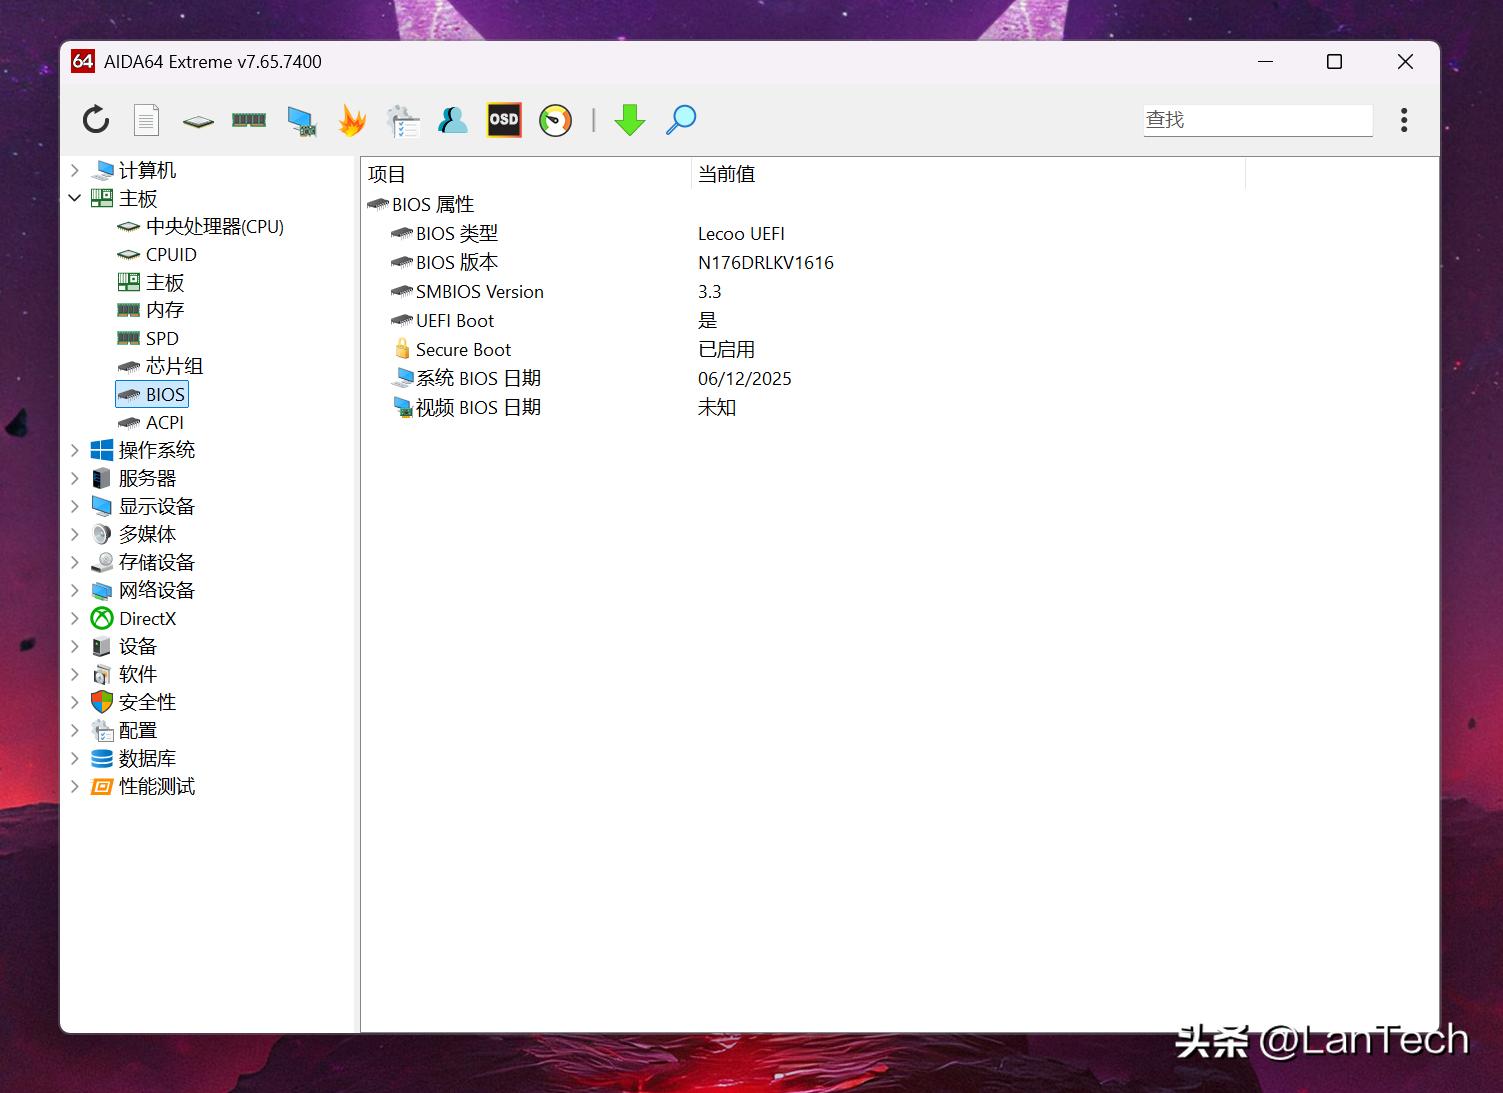This screenshot has width=1503, height=1093.
Task: Expand the 计算机 tree node
Action: tap(75, 171)
